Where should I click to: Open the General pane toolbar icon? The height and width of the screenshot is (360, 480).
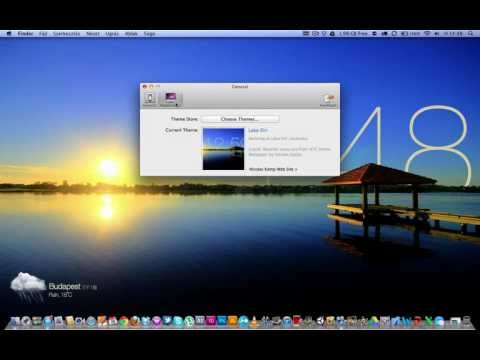(150, 99)
